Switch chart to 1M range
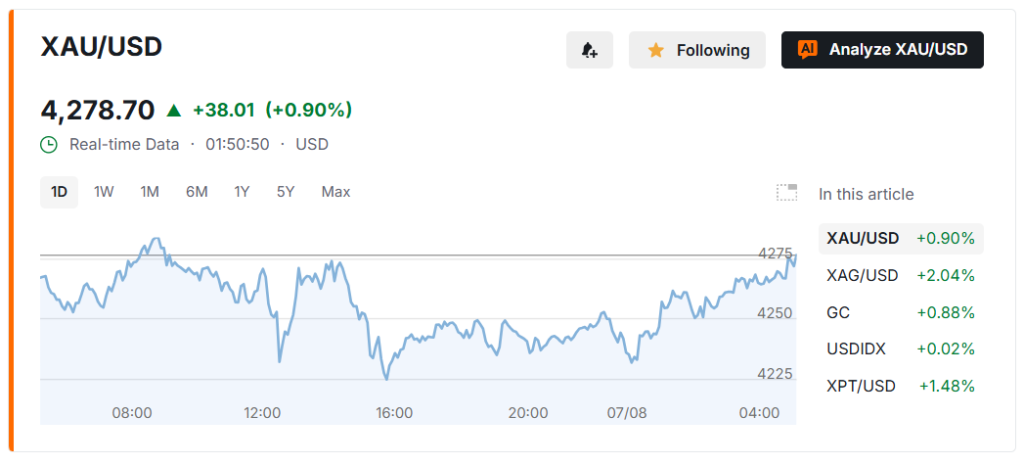 [150, 192]
